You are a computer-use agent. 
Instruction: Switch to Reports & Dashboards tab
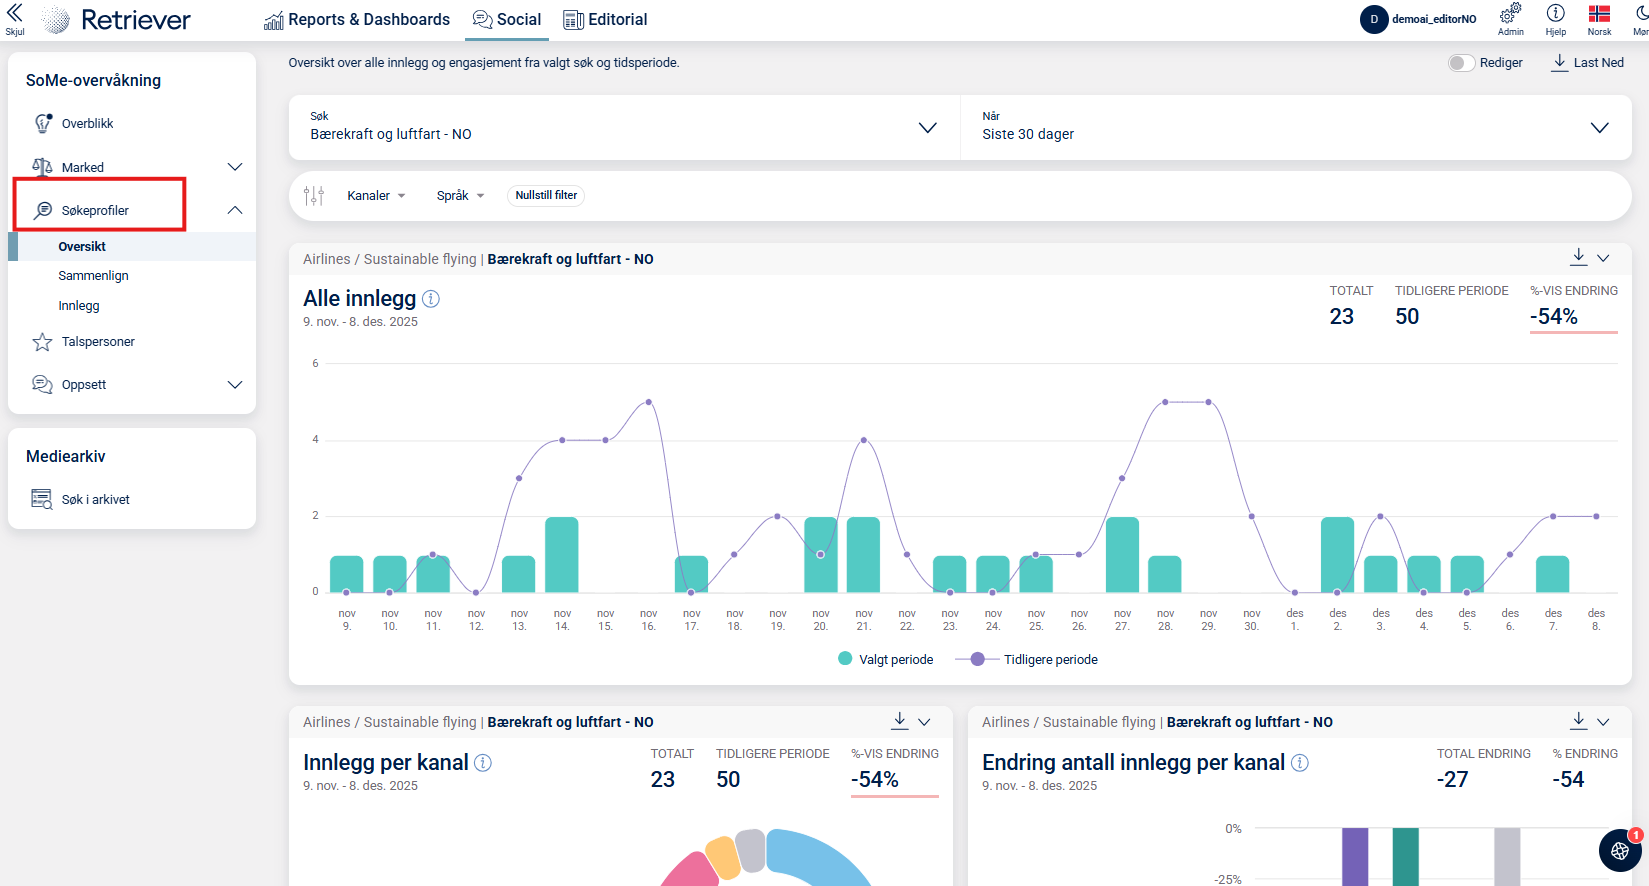point(357,20)
